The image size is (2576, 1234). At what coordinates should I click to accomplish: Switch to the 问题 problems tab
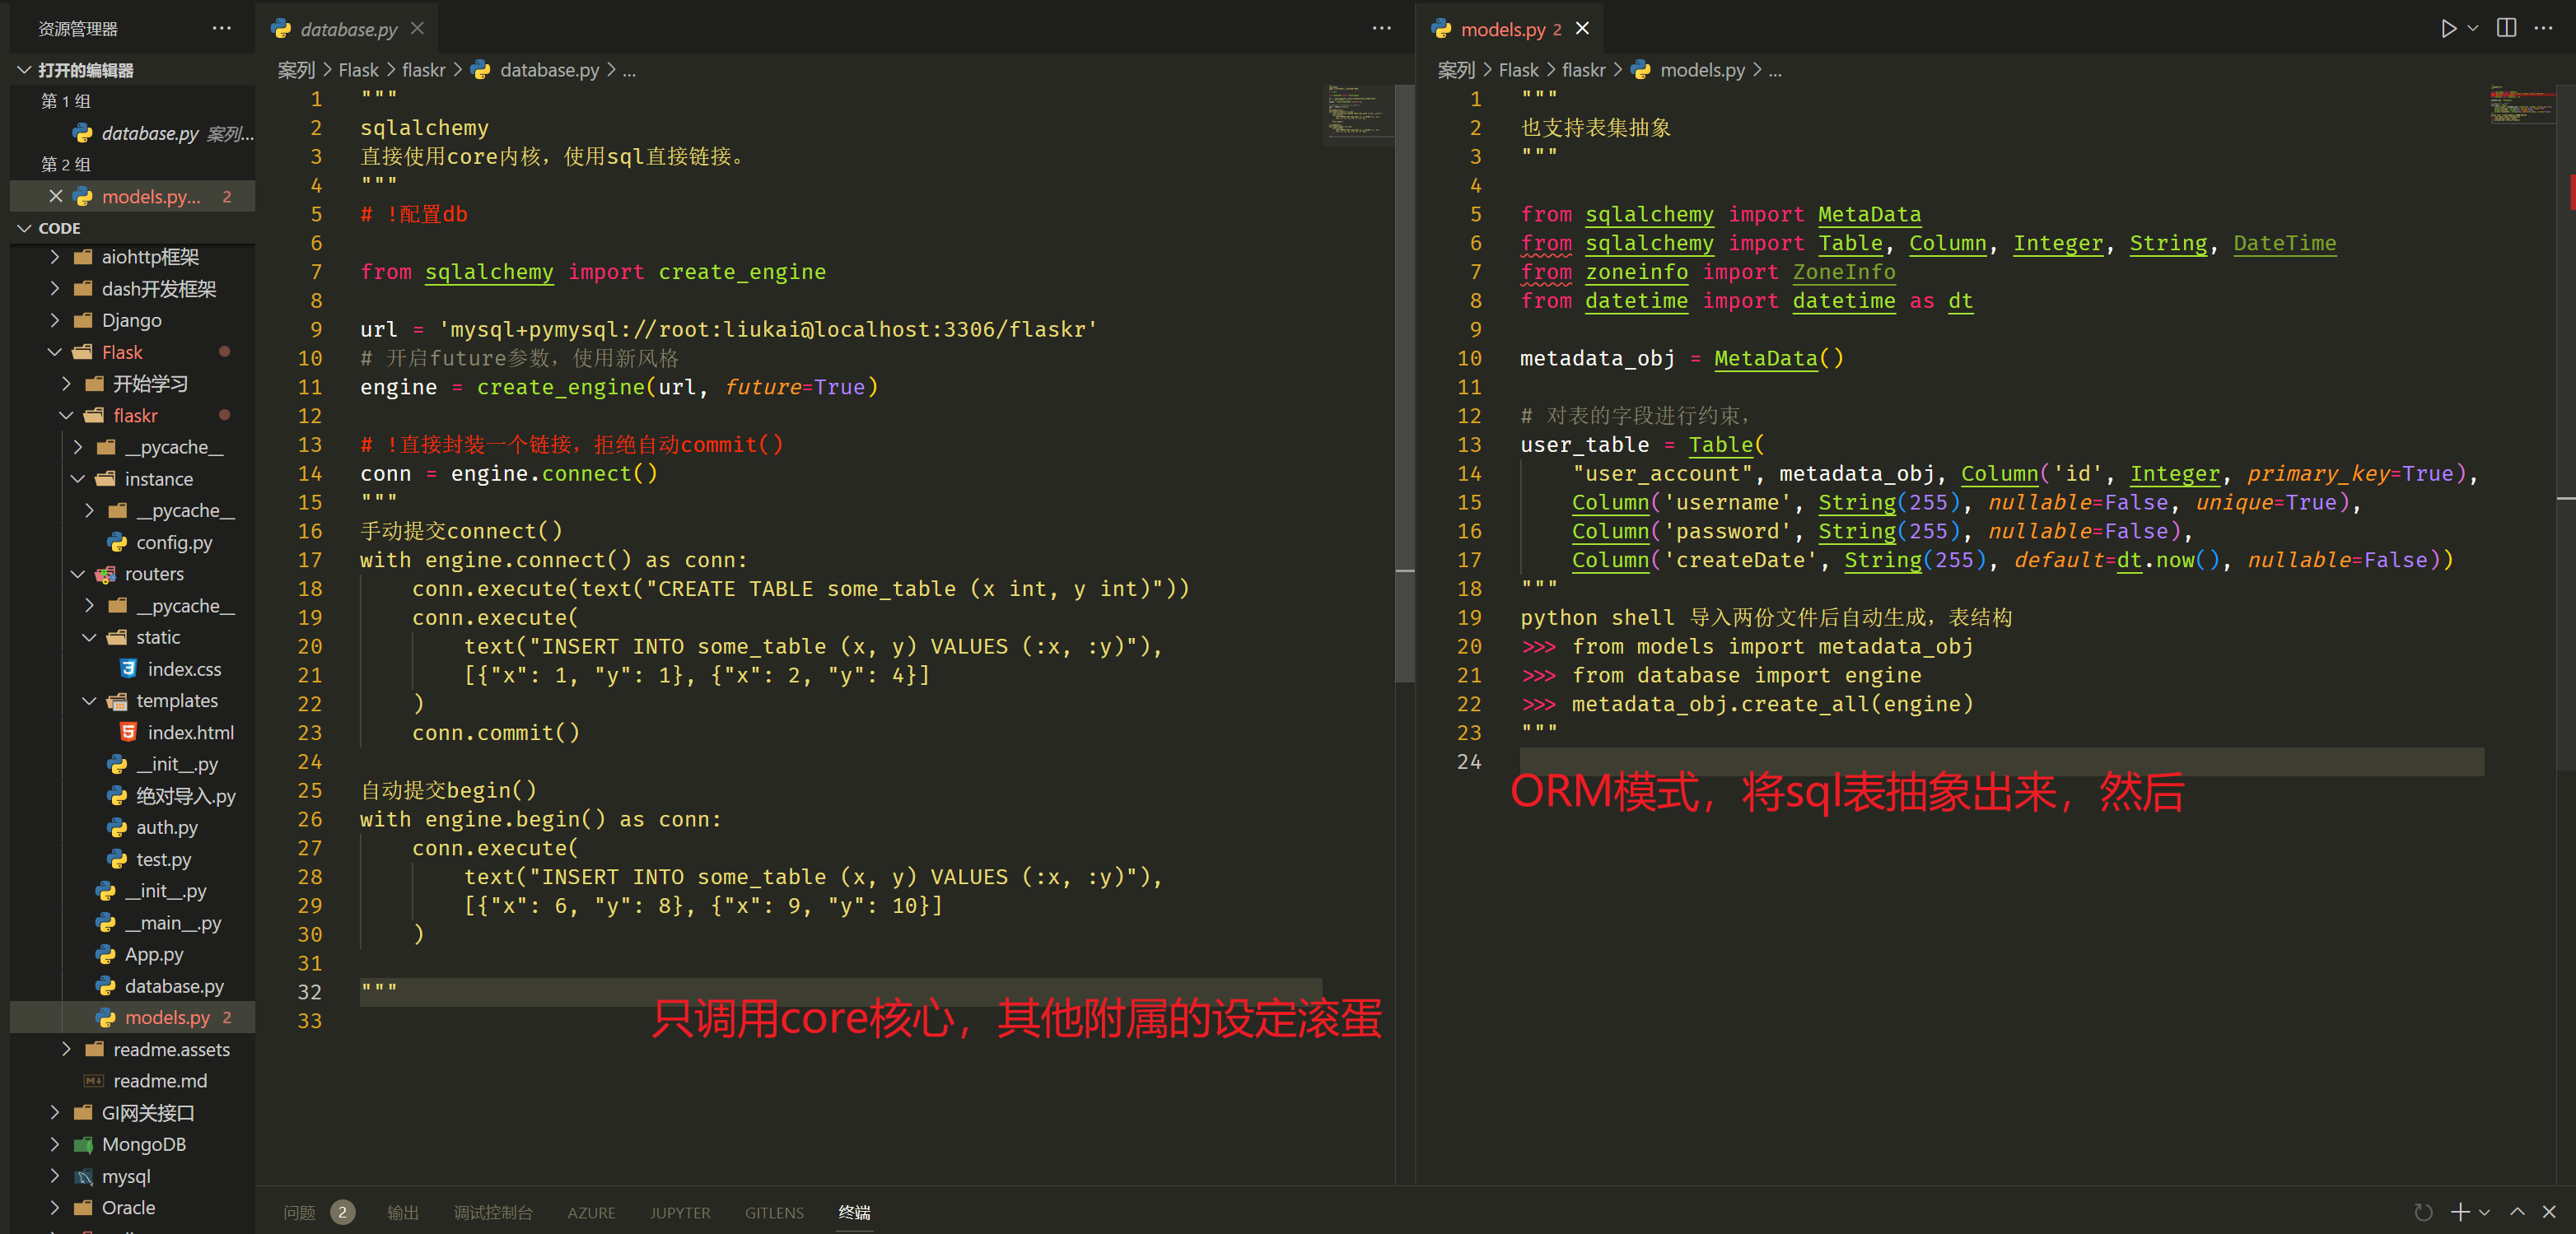pos(299,1212)
